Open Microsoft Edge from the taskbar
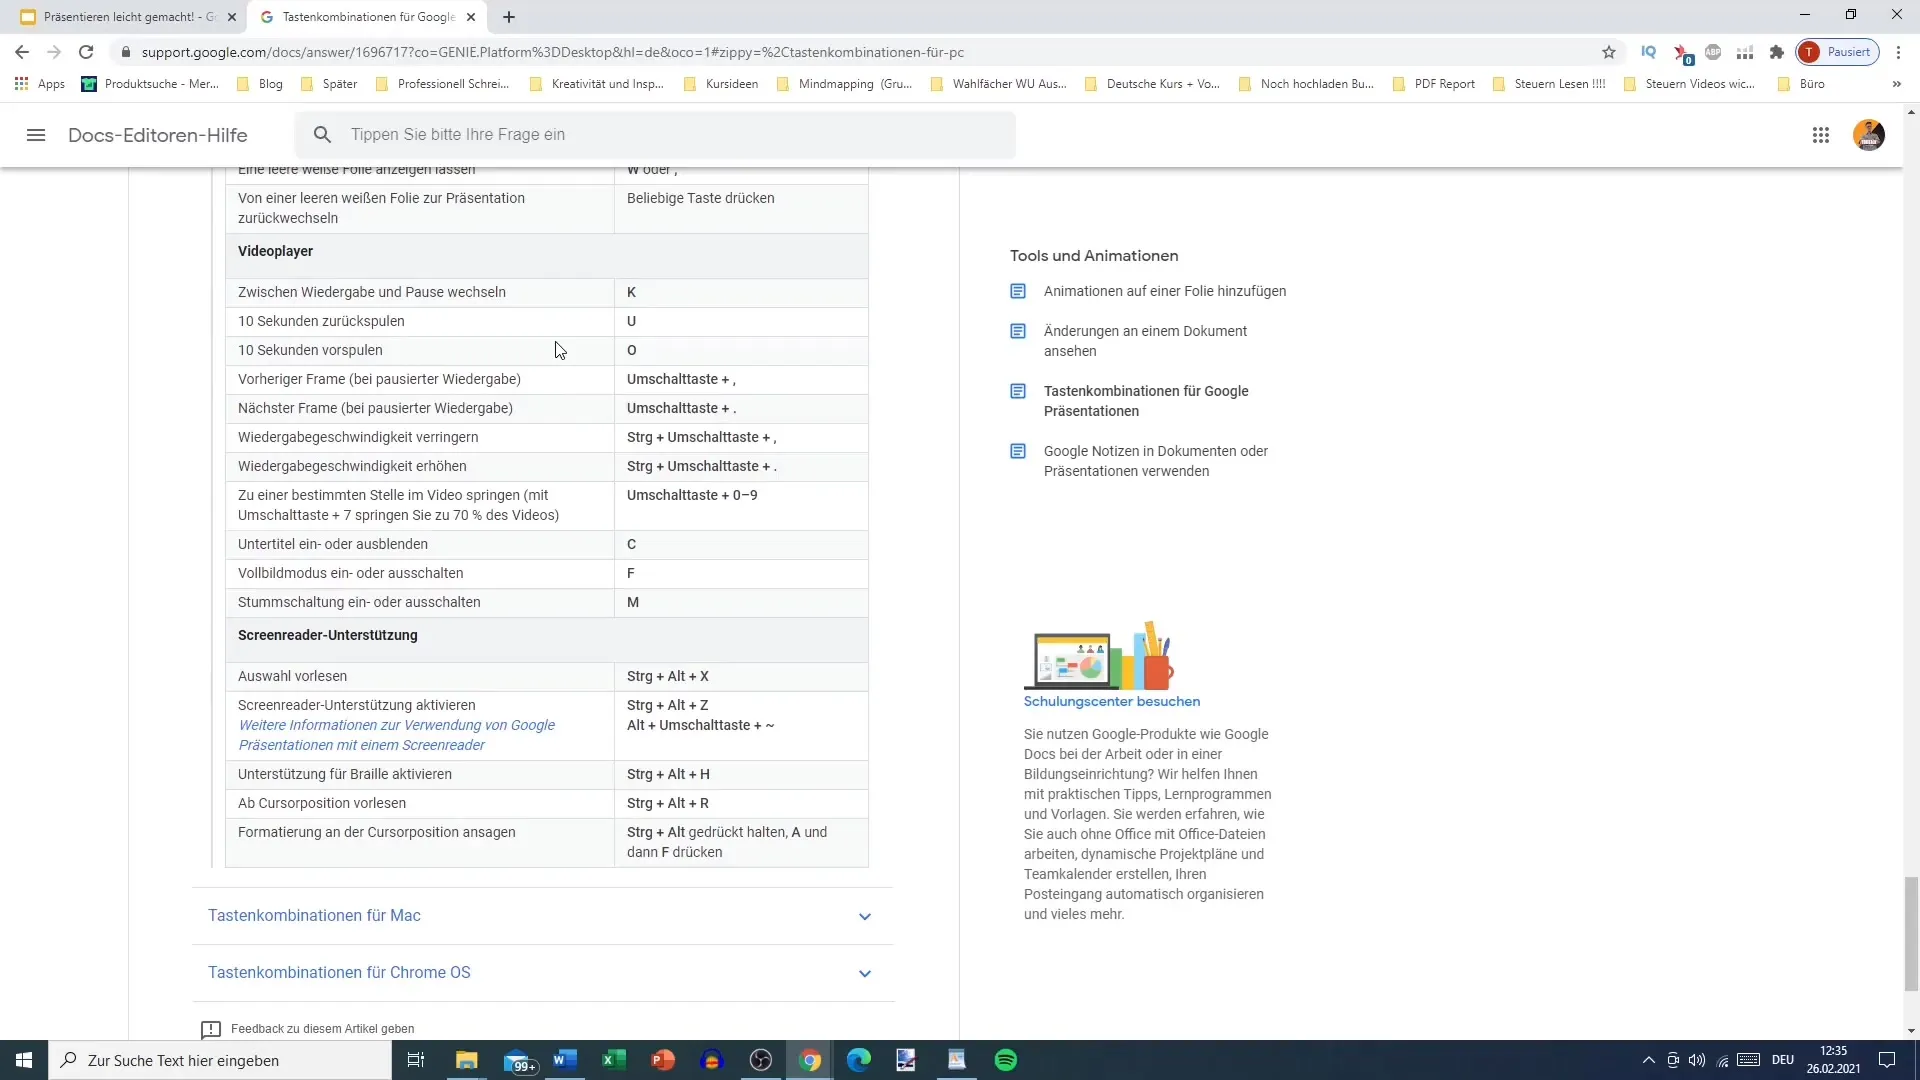 [x=859, y=1060]
